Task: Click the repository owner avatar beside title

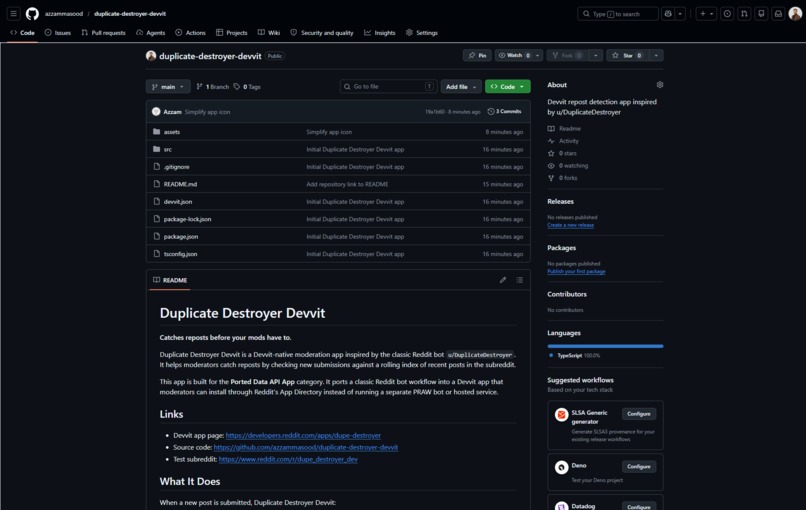Action: coord(151,56)
